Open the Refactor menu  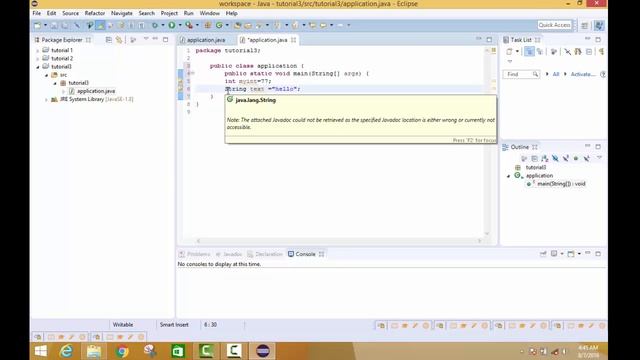pyautogui.click(x=95, y=13)
